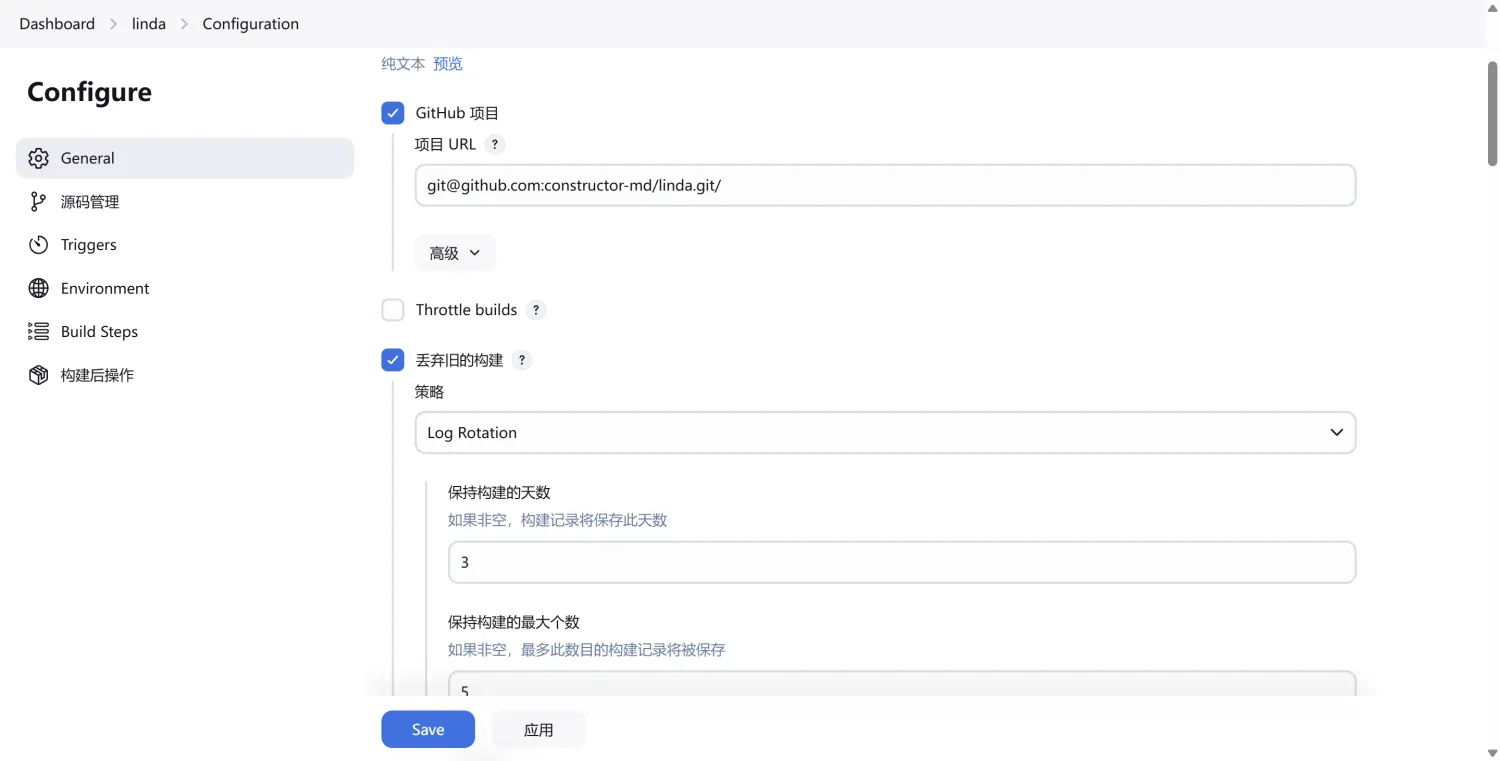Click the Build Steps list icon
The image size is (1500, 761).
pyautogui.click(x=38, y=331)
